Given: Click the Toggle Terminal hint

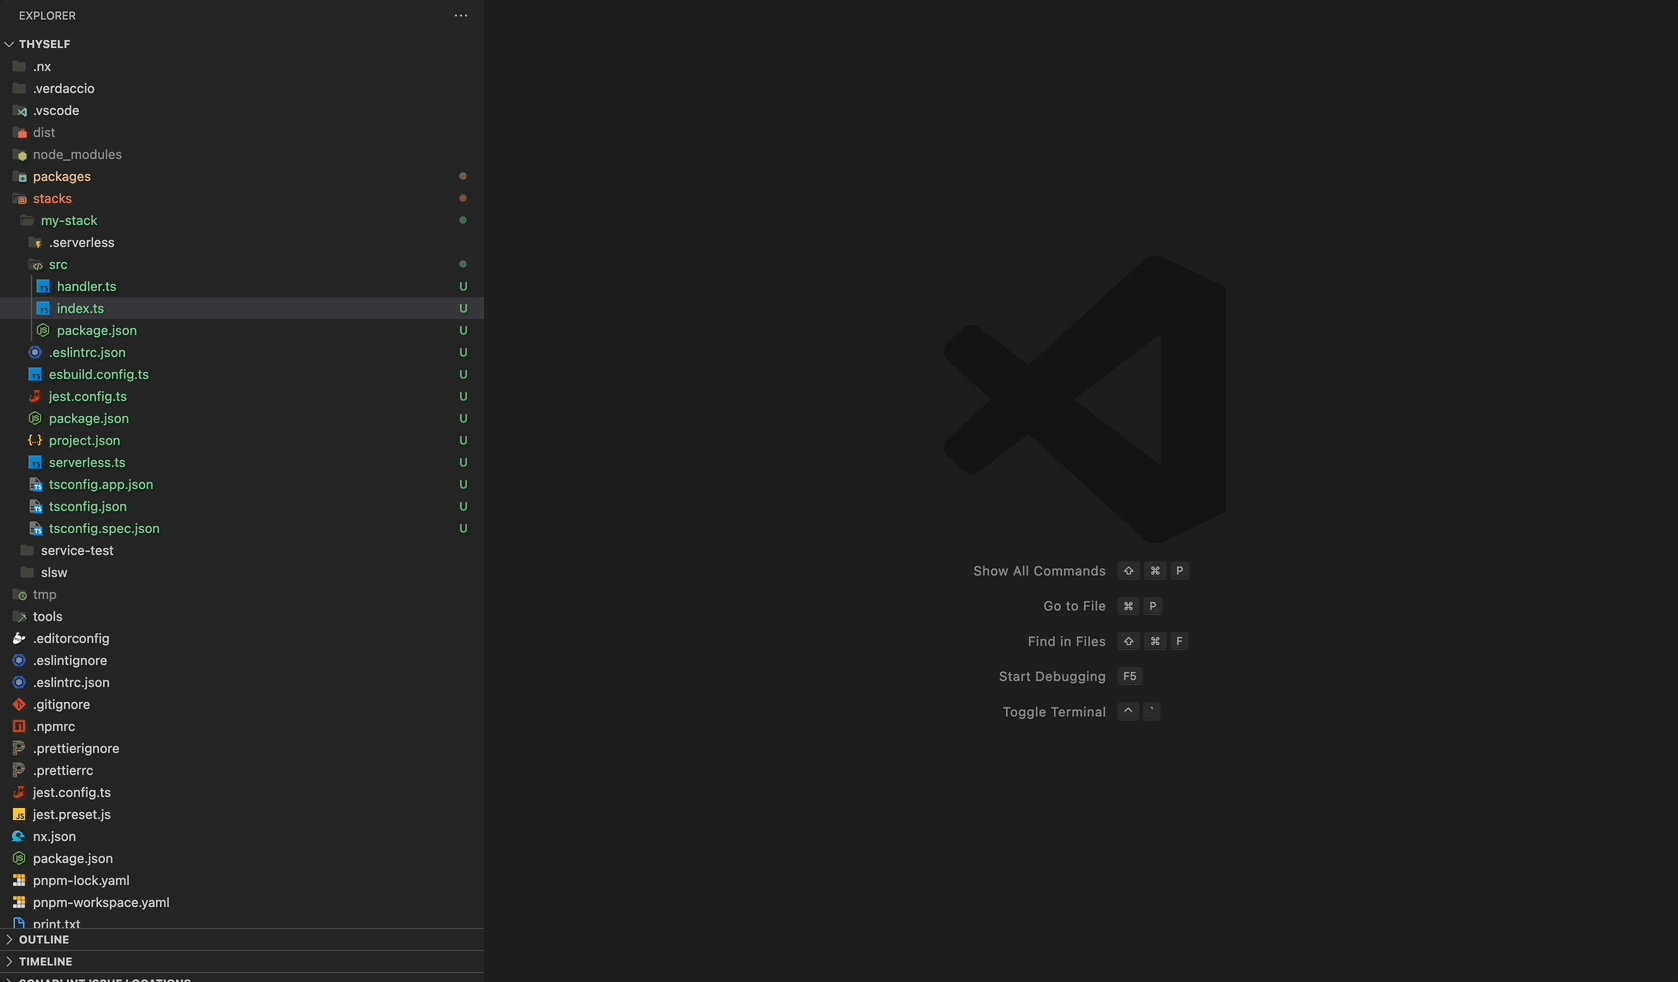Looking at the screenshot, I should tap(1054, 712).
